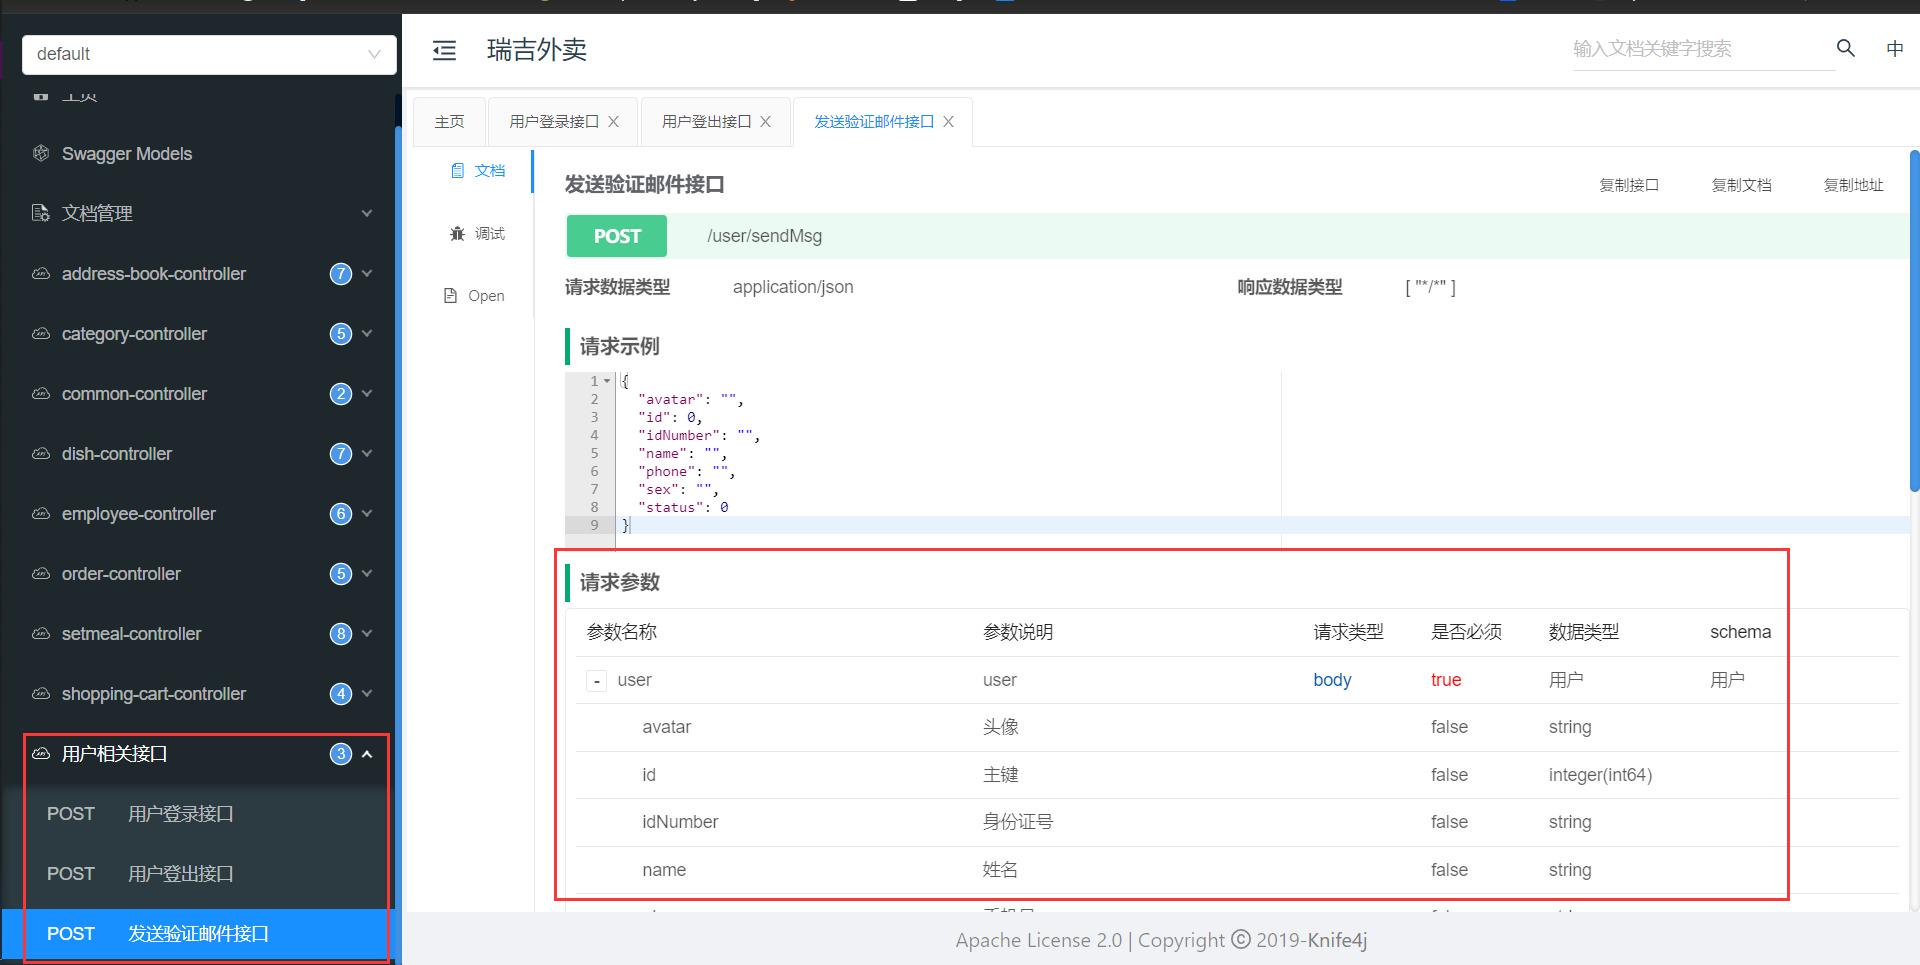Viewport: 1920px width, 965px height.
Task: Click the main content vertical scrollbar
Action: 1914,320
